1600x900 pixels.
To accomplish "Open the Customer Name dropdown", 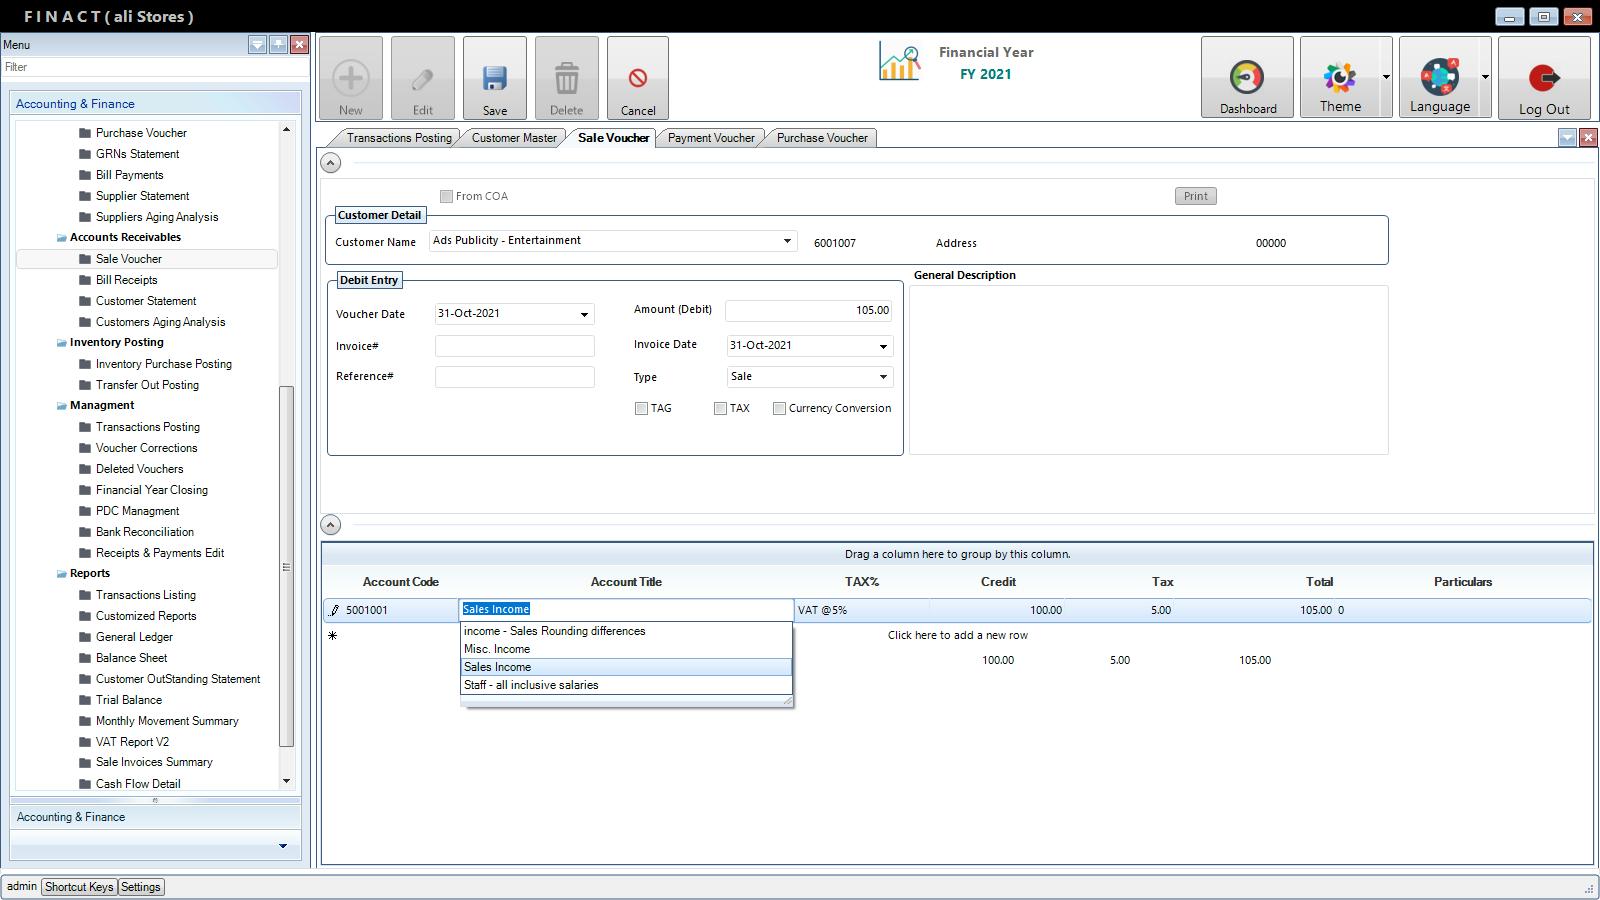I will [787, 241].
